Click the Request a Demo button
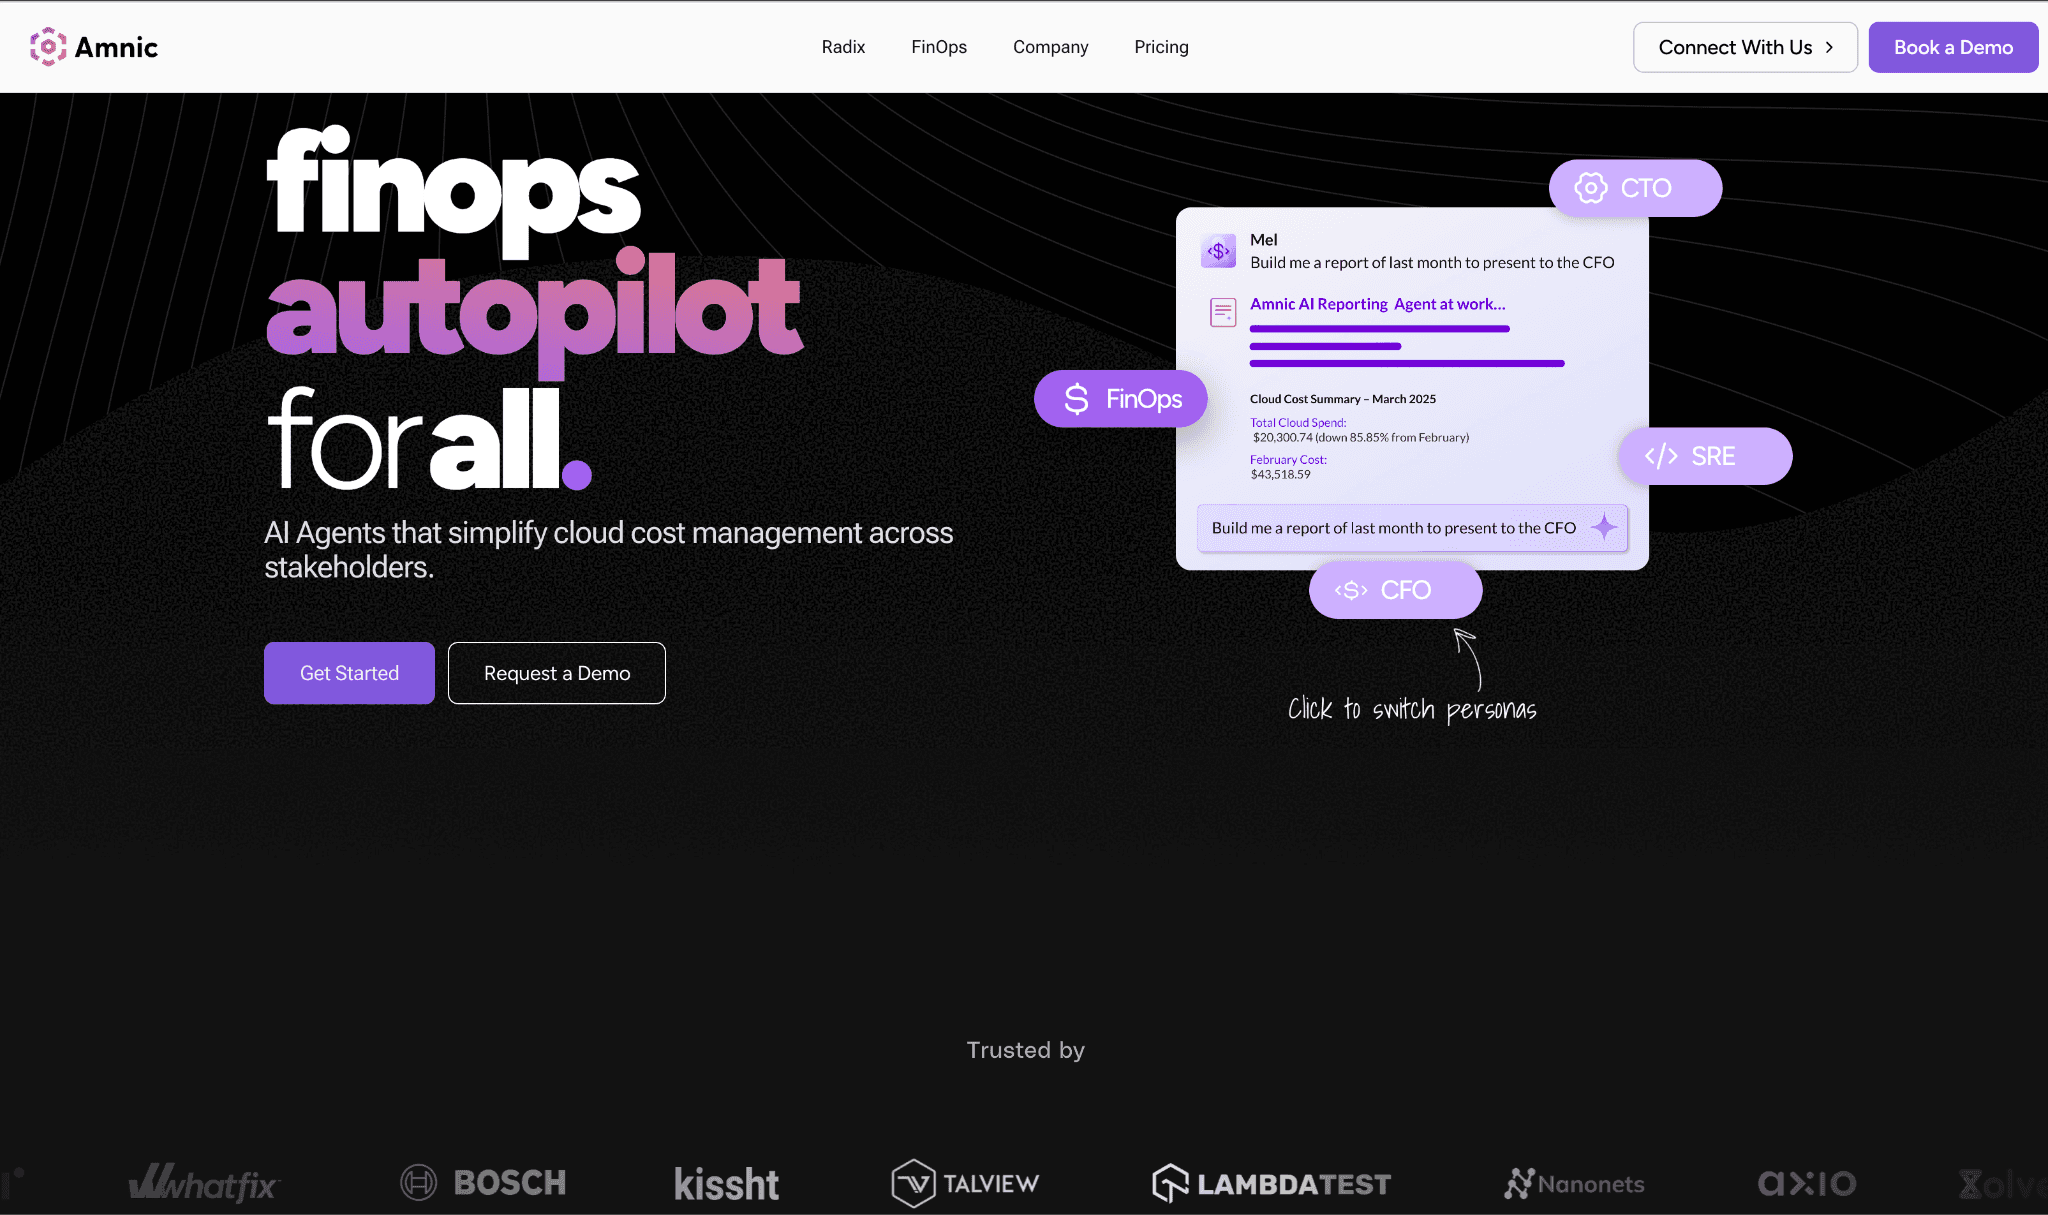This screenshot has height=1215, width=2048. [x=557, y=673]
